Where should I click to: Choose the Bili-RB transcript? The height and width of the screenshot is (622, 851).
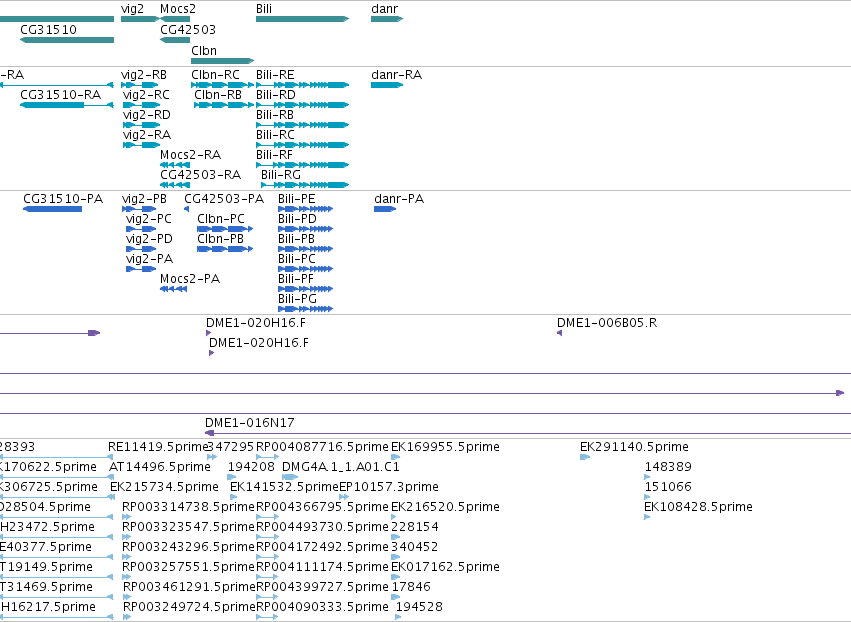pyautogui.click(x=302, y=125)
